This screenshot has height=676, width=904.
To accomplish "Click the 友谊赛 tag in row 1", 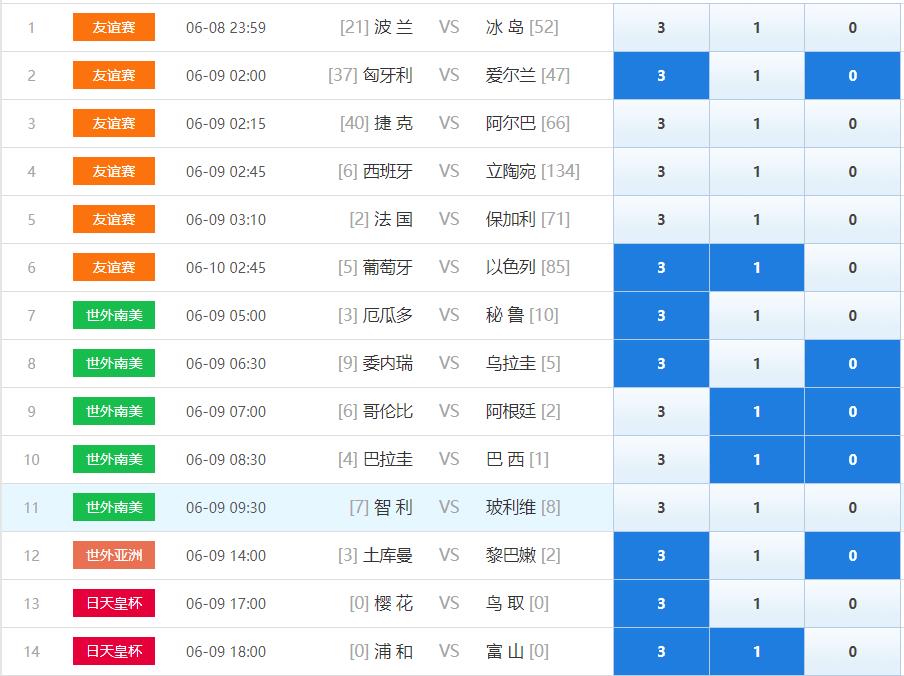I will (x=114, y=28).
